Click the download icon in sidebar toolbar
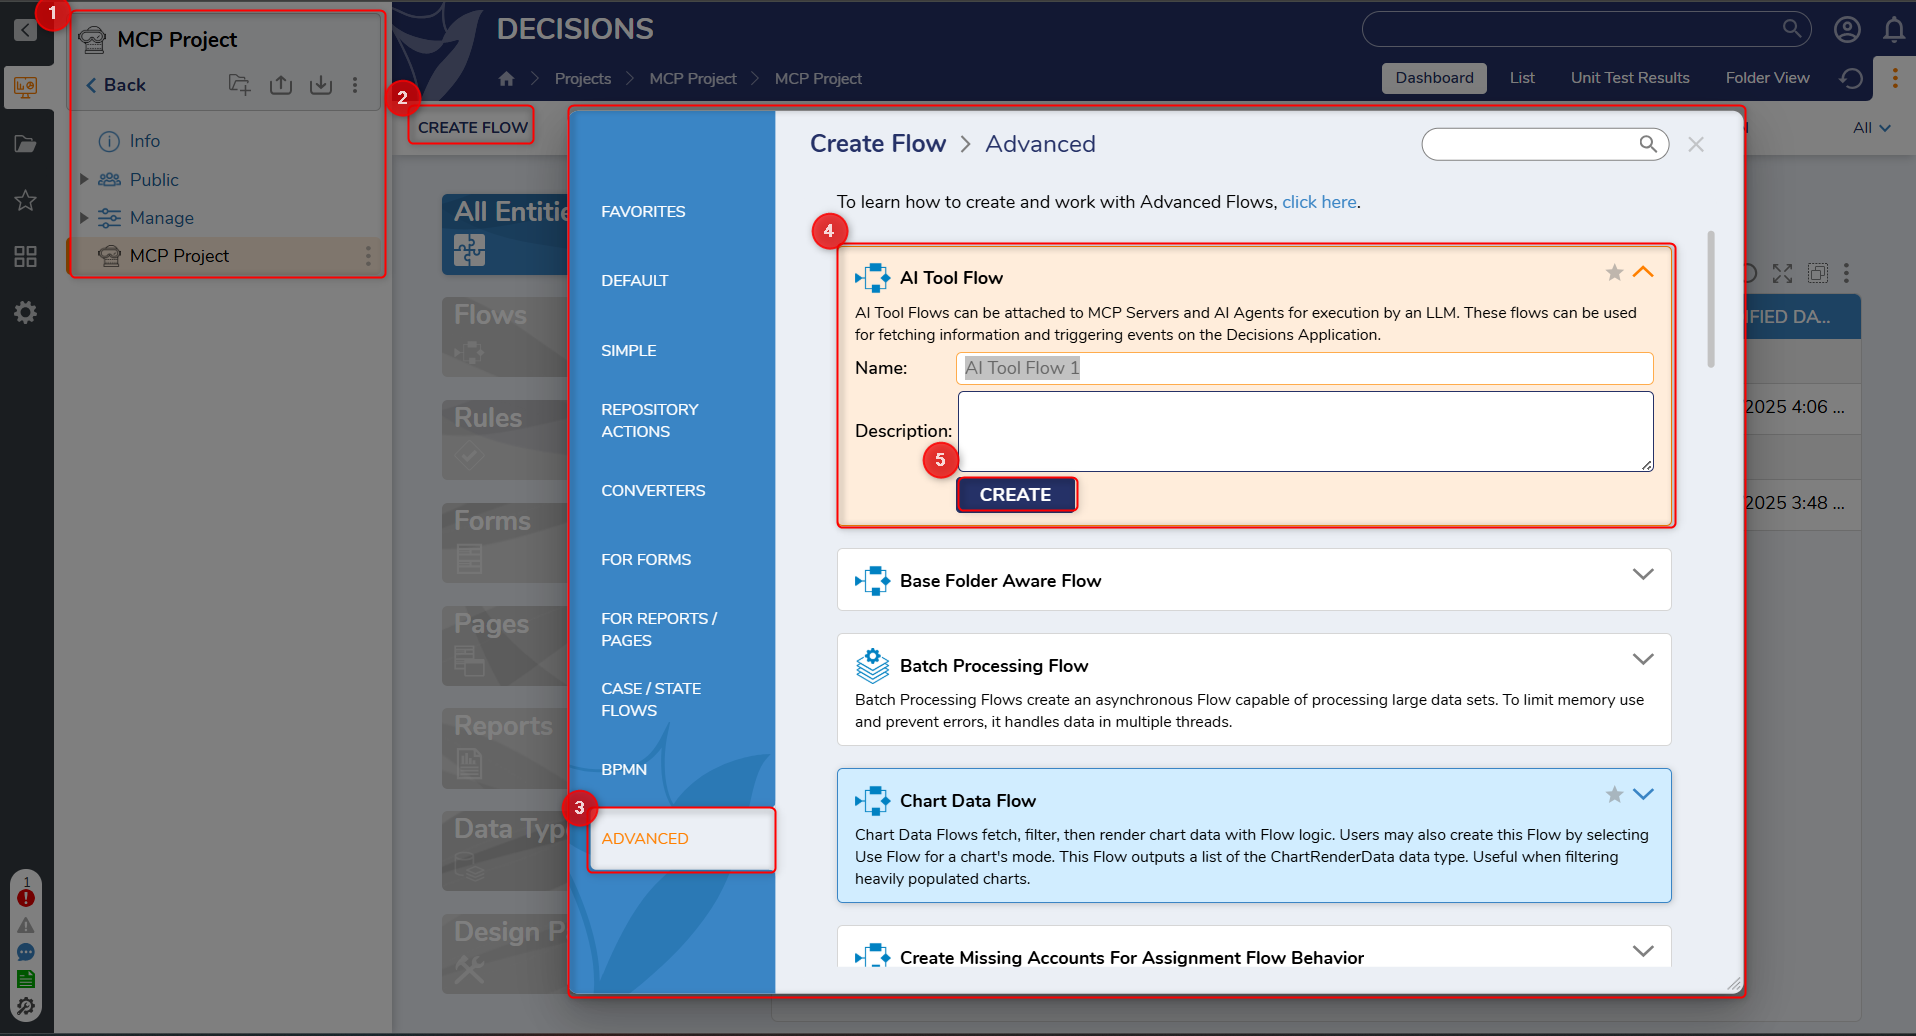1916x1036 pixels. tap(321, 85)
